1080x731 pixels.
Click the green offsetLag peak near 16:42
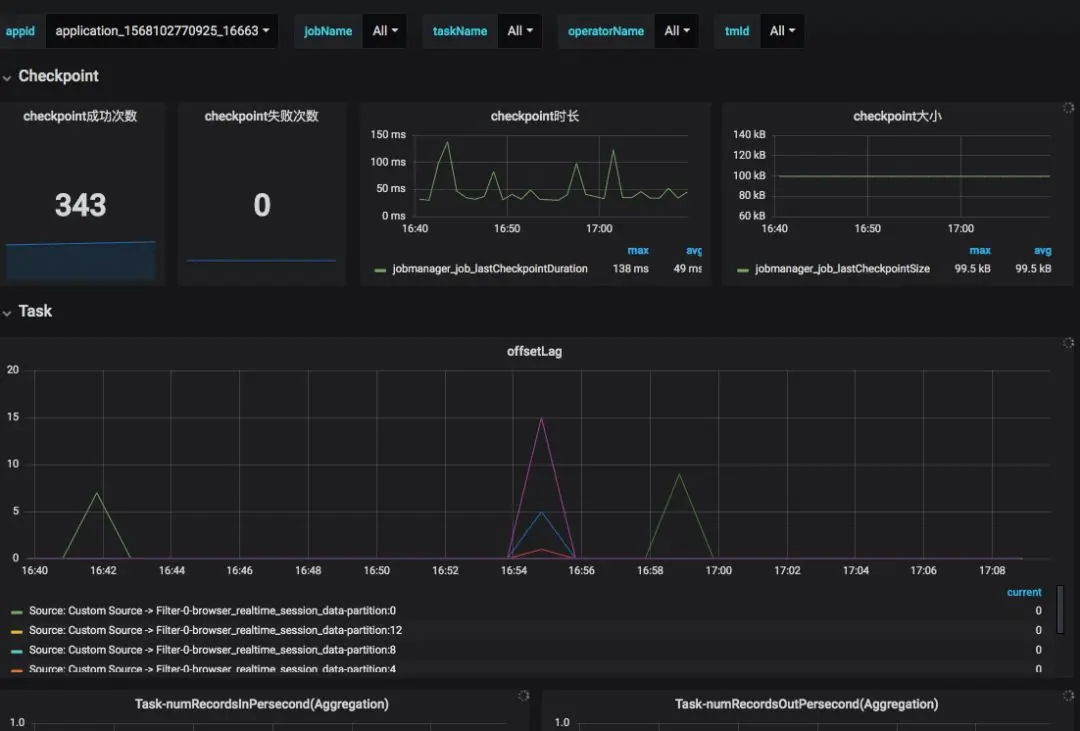click(x=97, y=493)
